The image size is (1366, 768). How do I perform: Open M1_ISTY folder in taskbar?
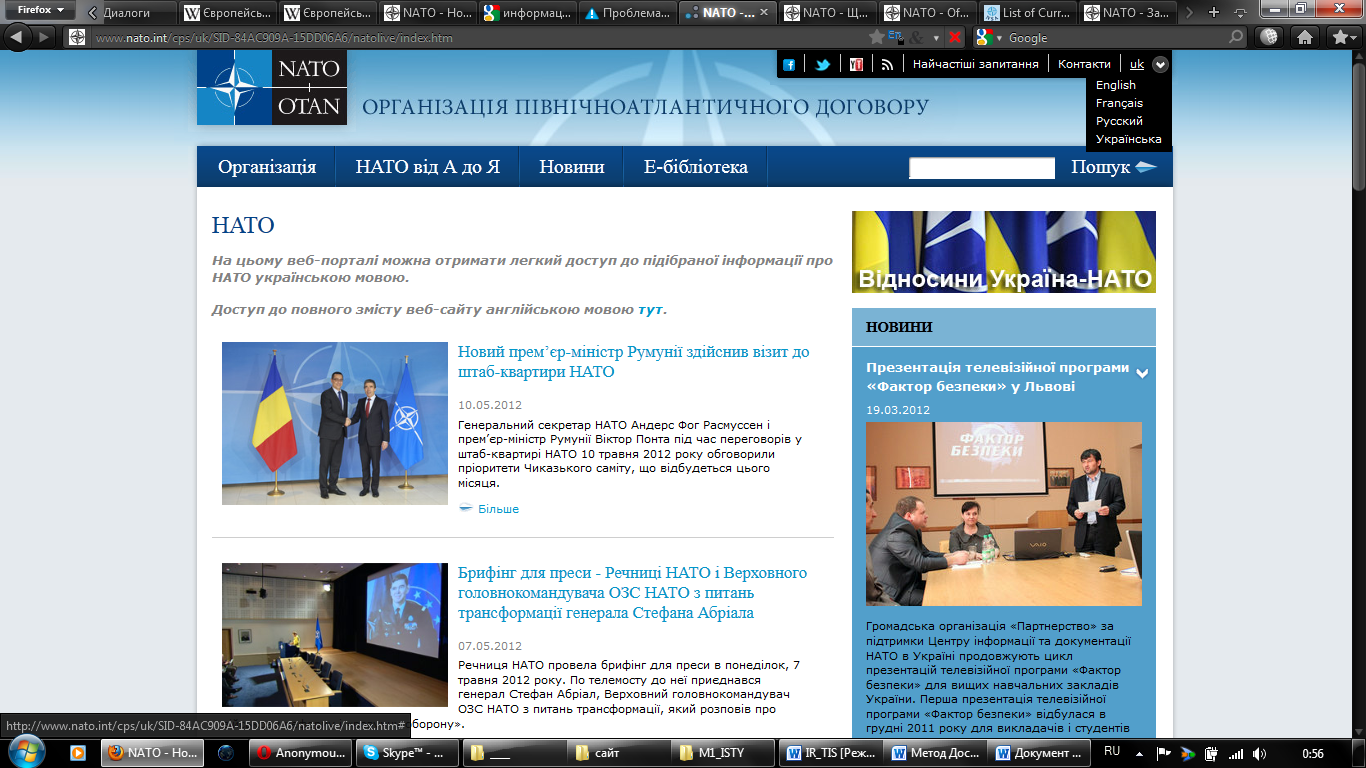pyautogui.click(x=722, y=753)
